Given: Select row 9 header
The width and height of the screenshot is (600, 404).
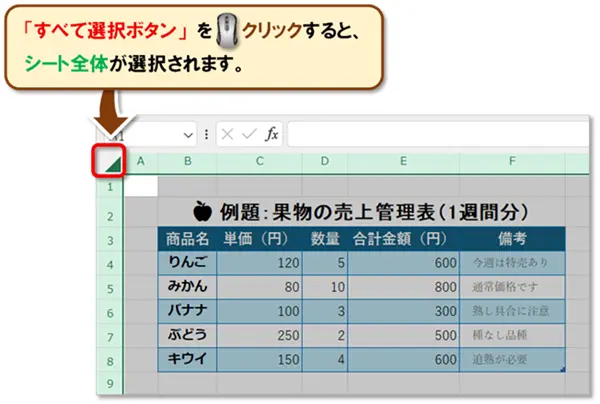Looking at the screenshot, I should tap(110, 383).
